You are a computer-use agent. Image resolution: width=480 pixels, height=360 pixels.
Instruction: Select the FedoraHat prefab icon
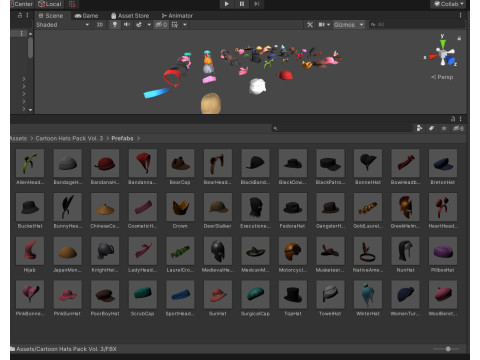click(293, 207)
